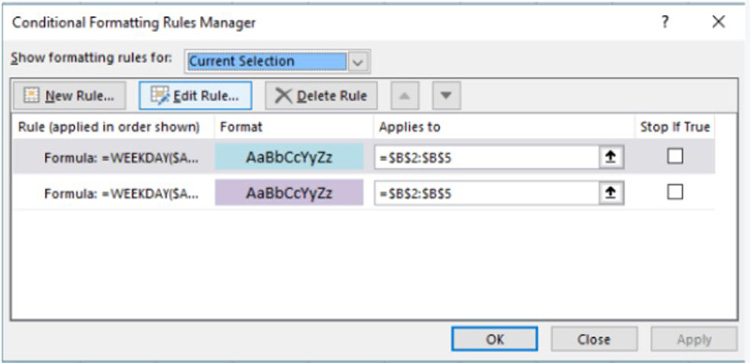This screenshot has height=363, width=750.
Task: Close the dialog with the X icon
Action: 718,22
